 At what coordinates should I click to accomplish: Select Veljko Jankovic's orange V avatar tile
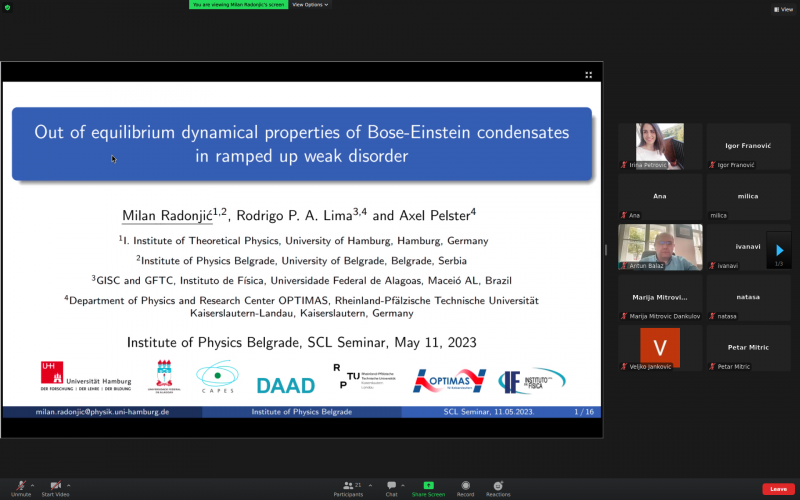pyautogui.click(x=660, y=348)
